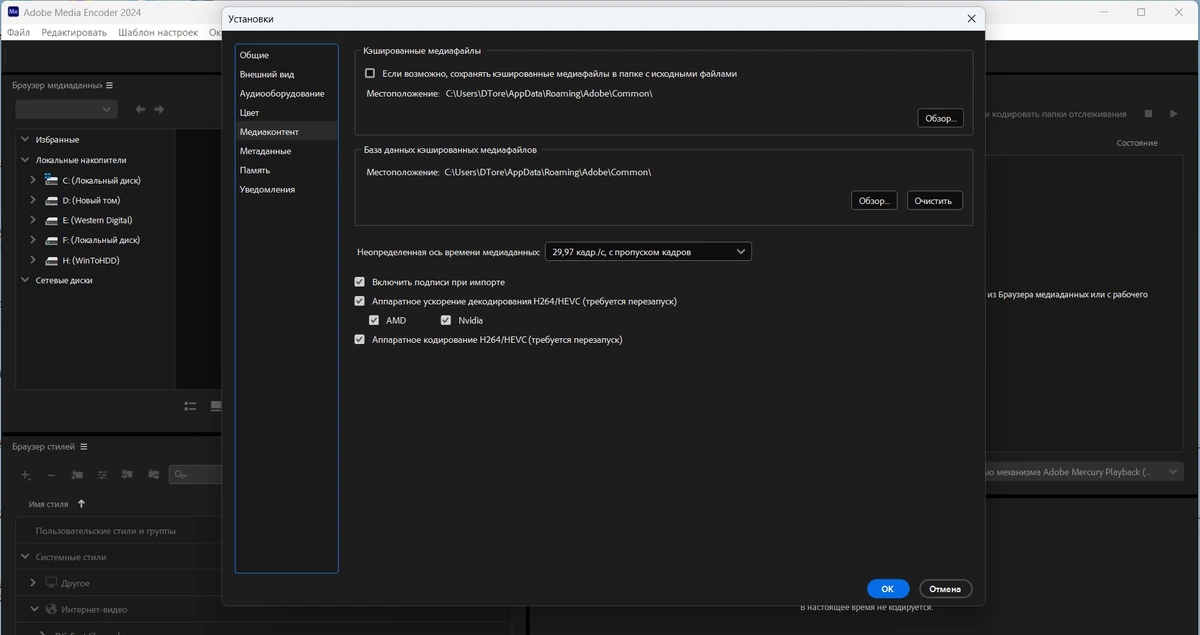The image size is (1200, 635).
Task: Open the Media Browser panel menu icon
Action: (110, 86)
